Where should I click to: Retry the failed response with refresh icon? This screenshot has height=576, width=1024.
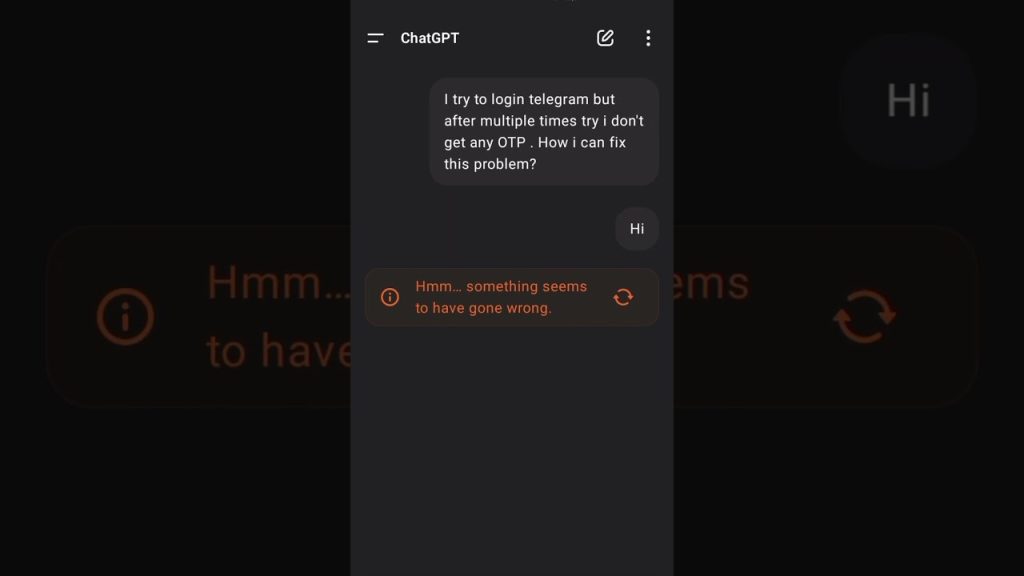click(623, 297)
